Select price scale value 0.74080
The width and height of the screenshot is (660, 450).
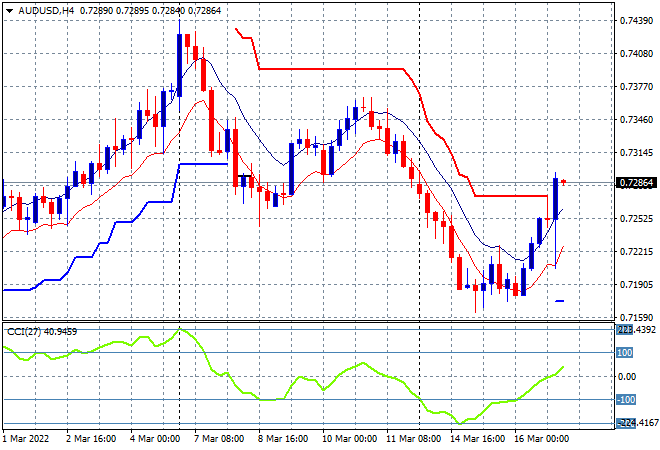tap(636, 53)
